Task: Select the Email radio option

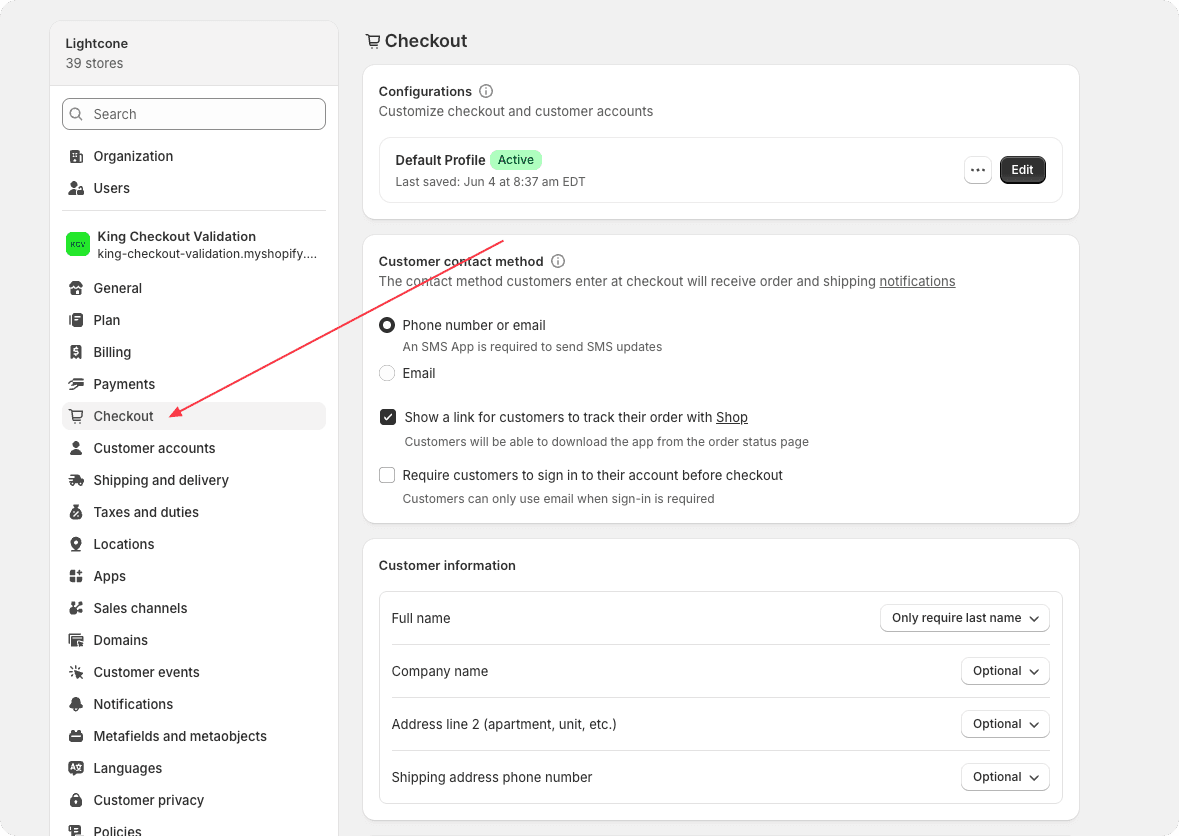Action: pyautogui.click(x=386, y=374)
